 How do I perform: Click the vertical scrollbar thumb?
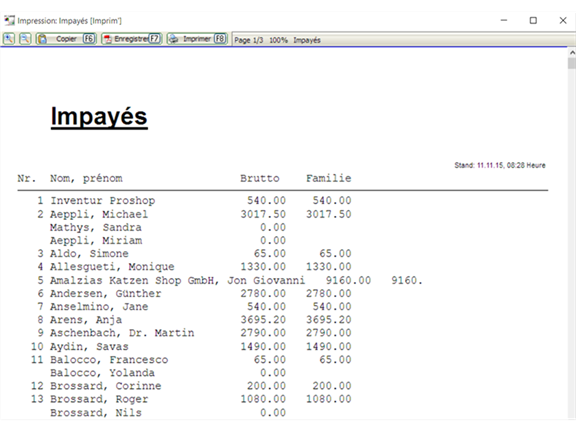tap(572, 63)
